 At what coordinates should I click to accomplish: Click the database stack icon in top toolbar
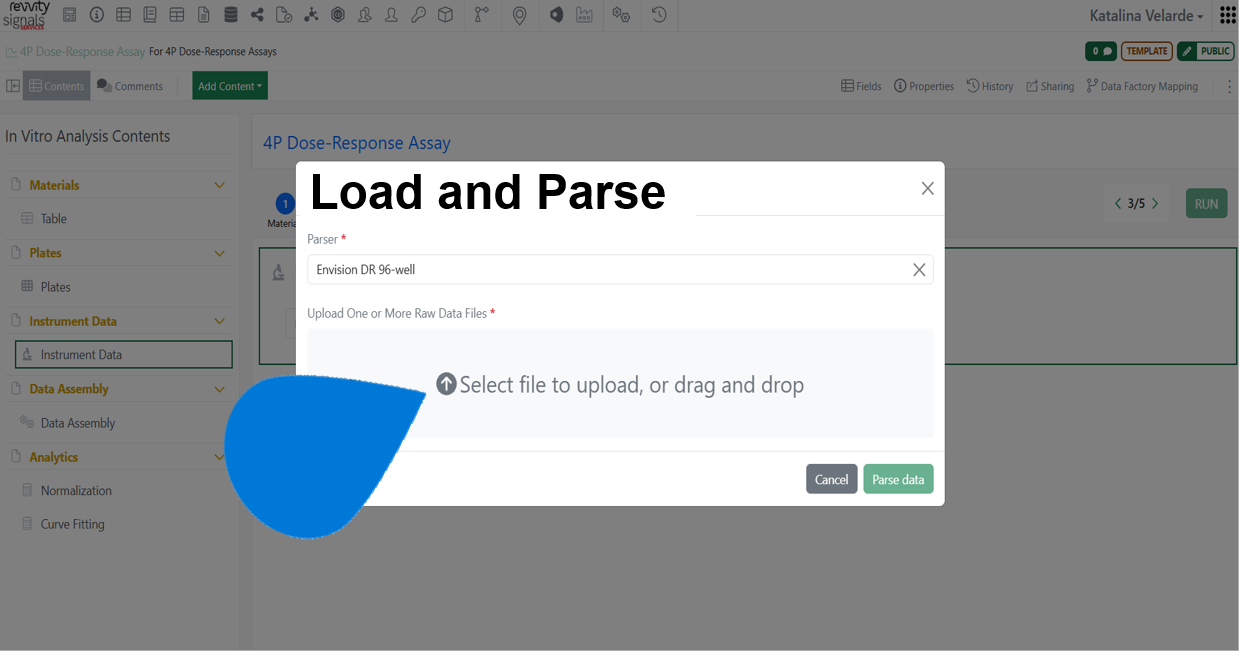231,15
